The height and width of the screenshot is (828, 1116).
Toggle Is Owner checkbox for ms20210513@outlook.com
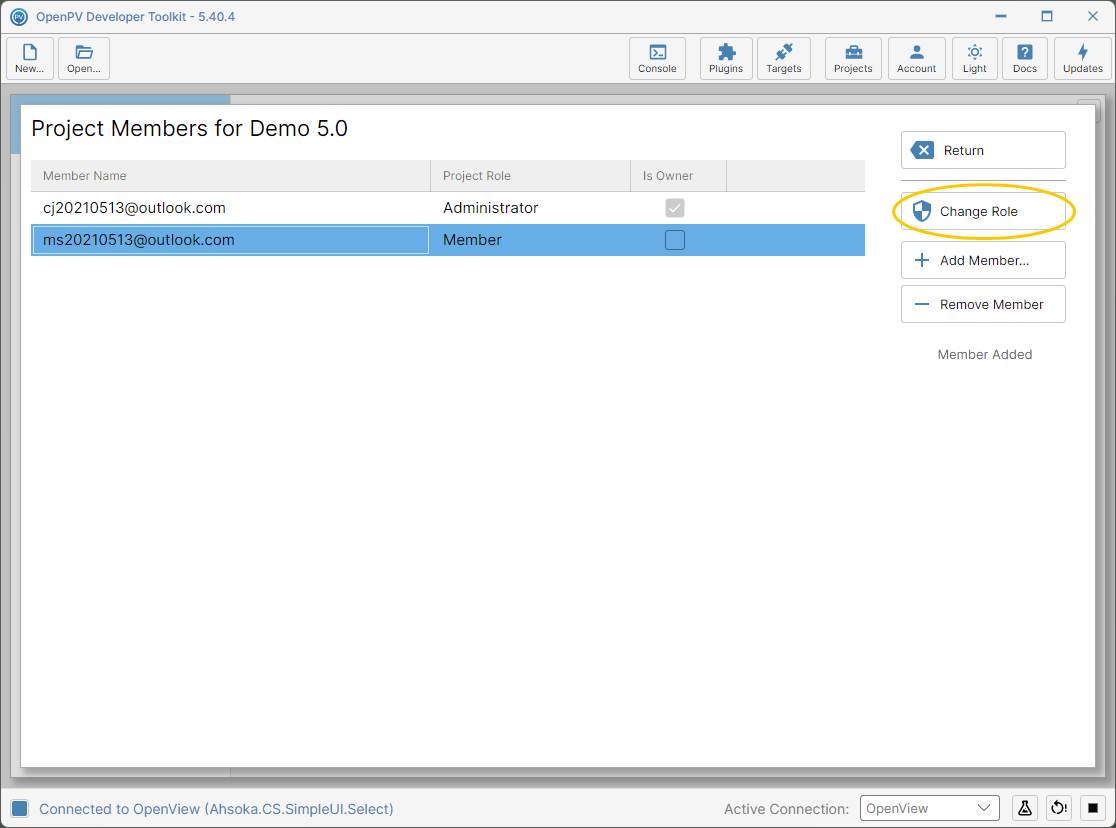click(x=675, y=240)
